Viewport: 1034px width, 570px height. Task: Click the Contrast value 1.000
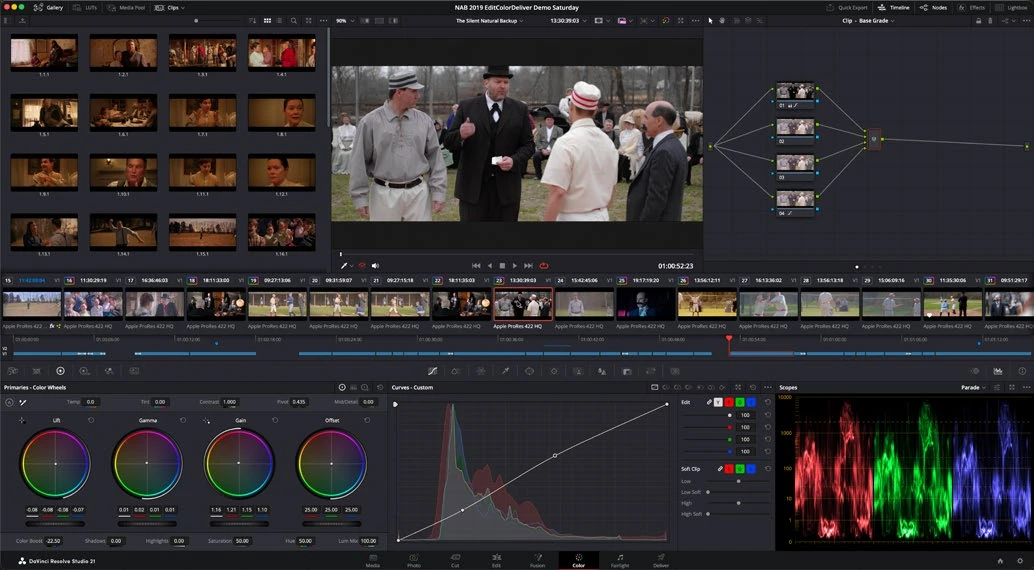(229, 402)
